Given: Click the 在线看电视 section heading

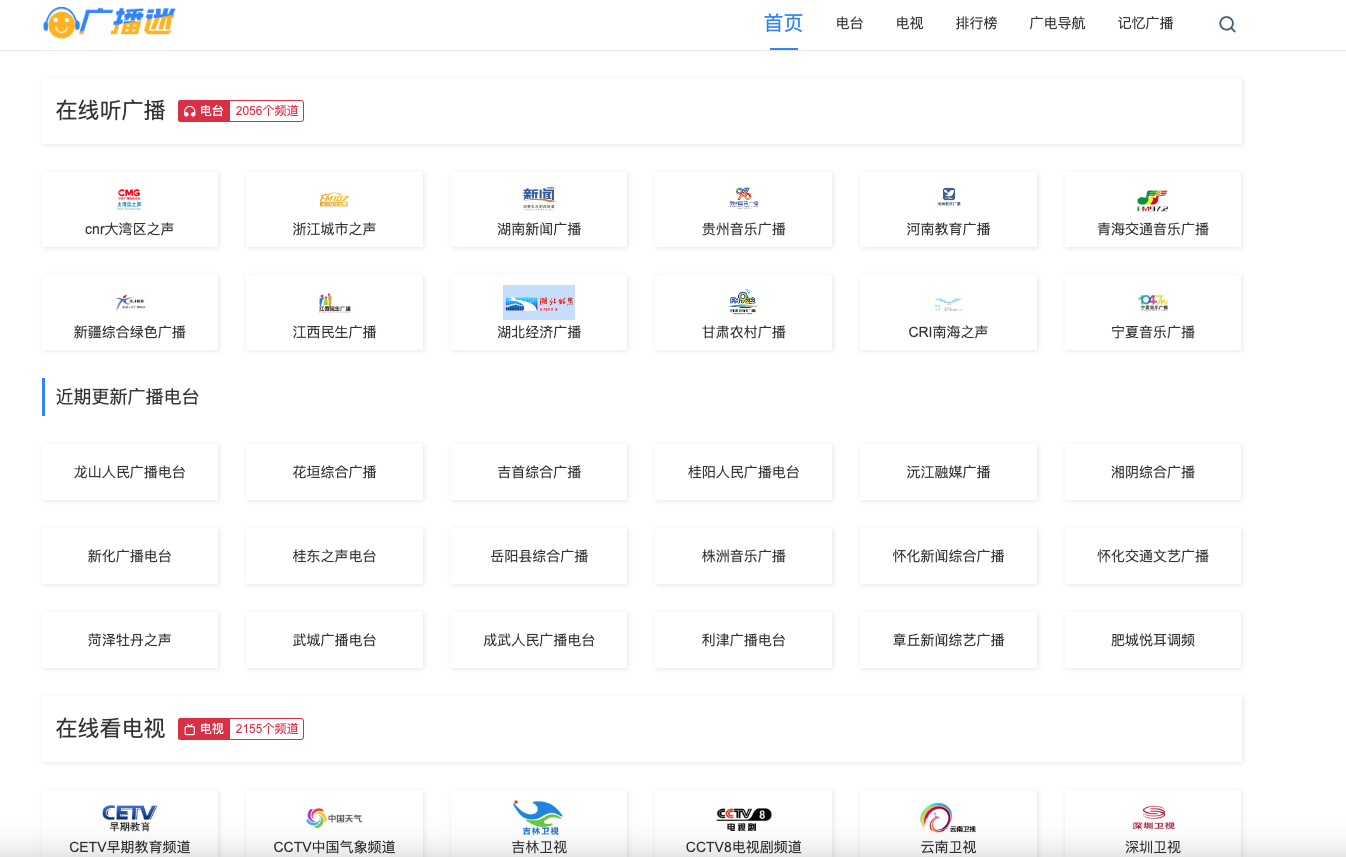Looking at the screenshot, I should click(110, 728).
